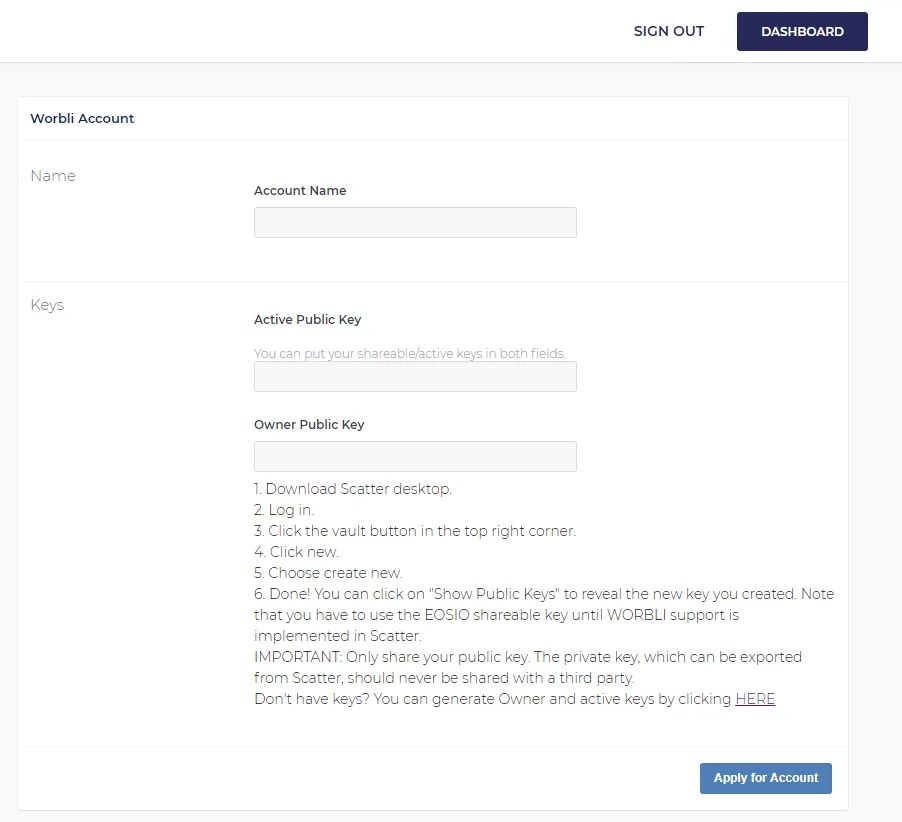Click into the Active Public Key field
This screenshot has width=902, height=822.
415,377
